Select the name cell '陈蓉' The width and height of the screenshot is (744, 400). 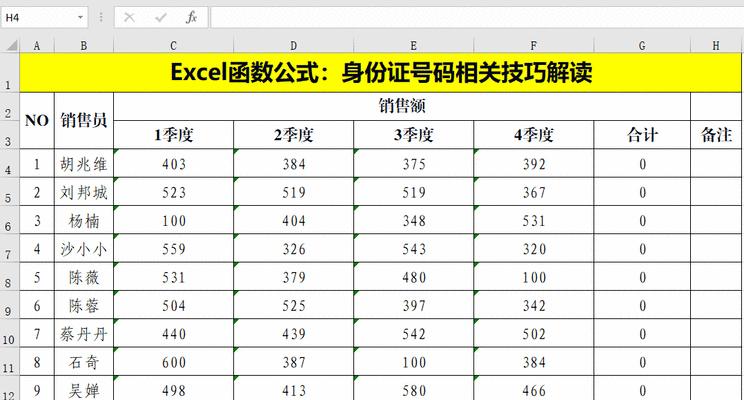tap(84, 305)
